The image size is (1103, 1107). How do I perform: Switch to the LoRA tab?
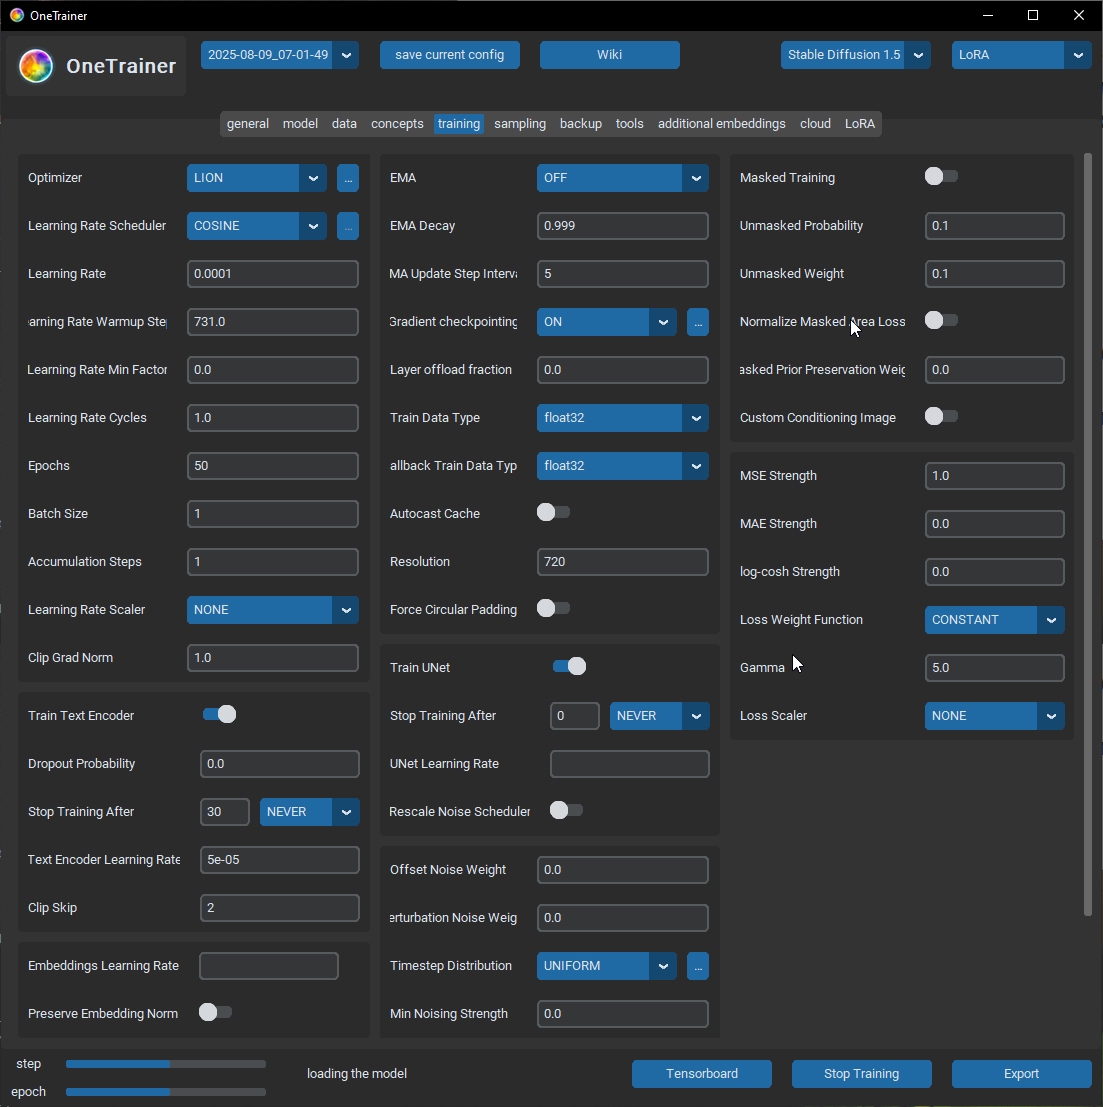(x=859, y=124)
